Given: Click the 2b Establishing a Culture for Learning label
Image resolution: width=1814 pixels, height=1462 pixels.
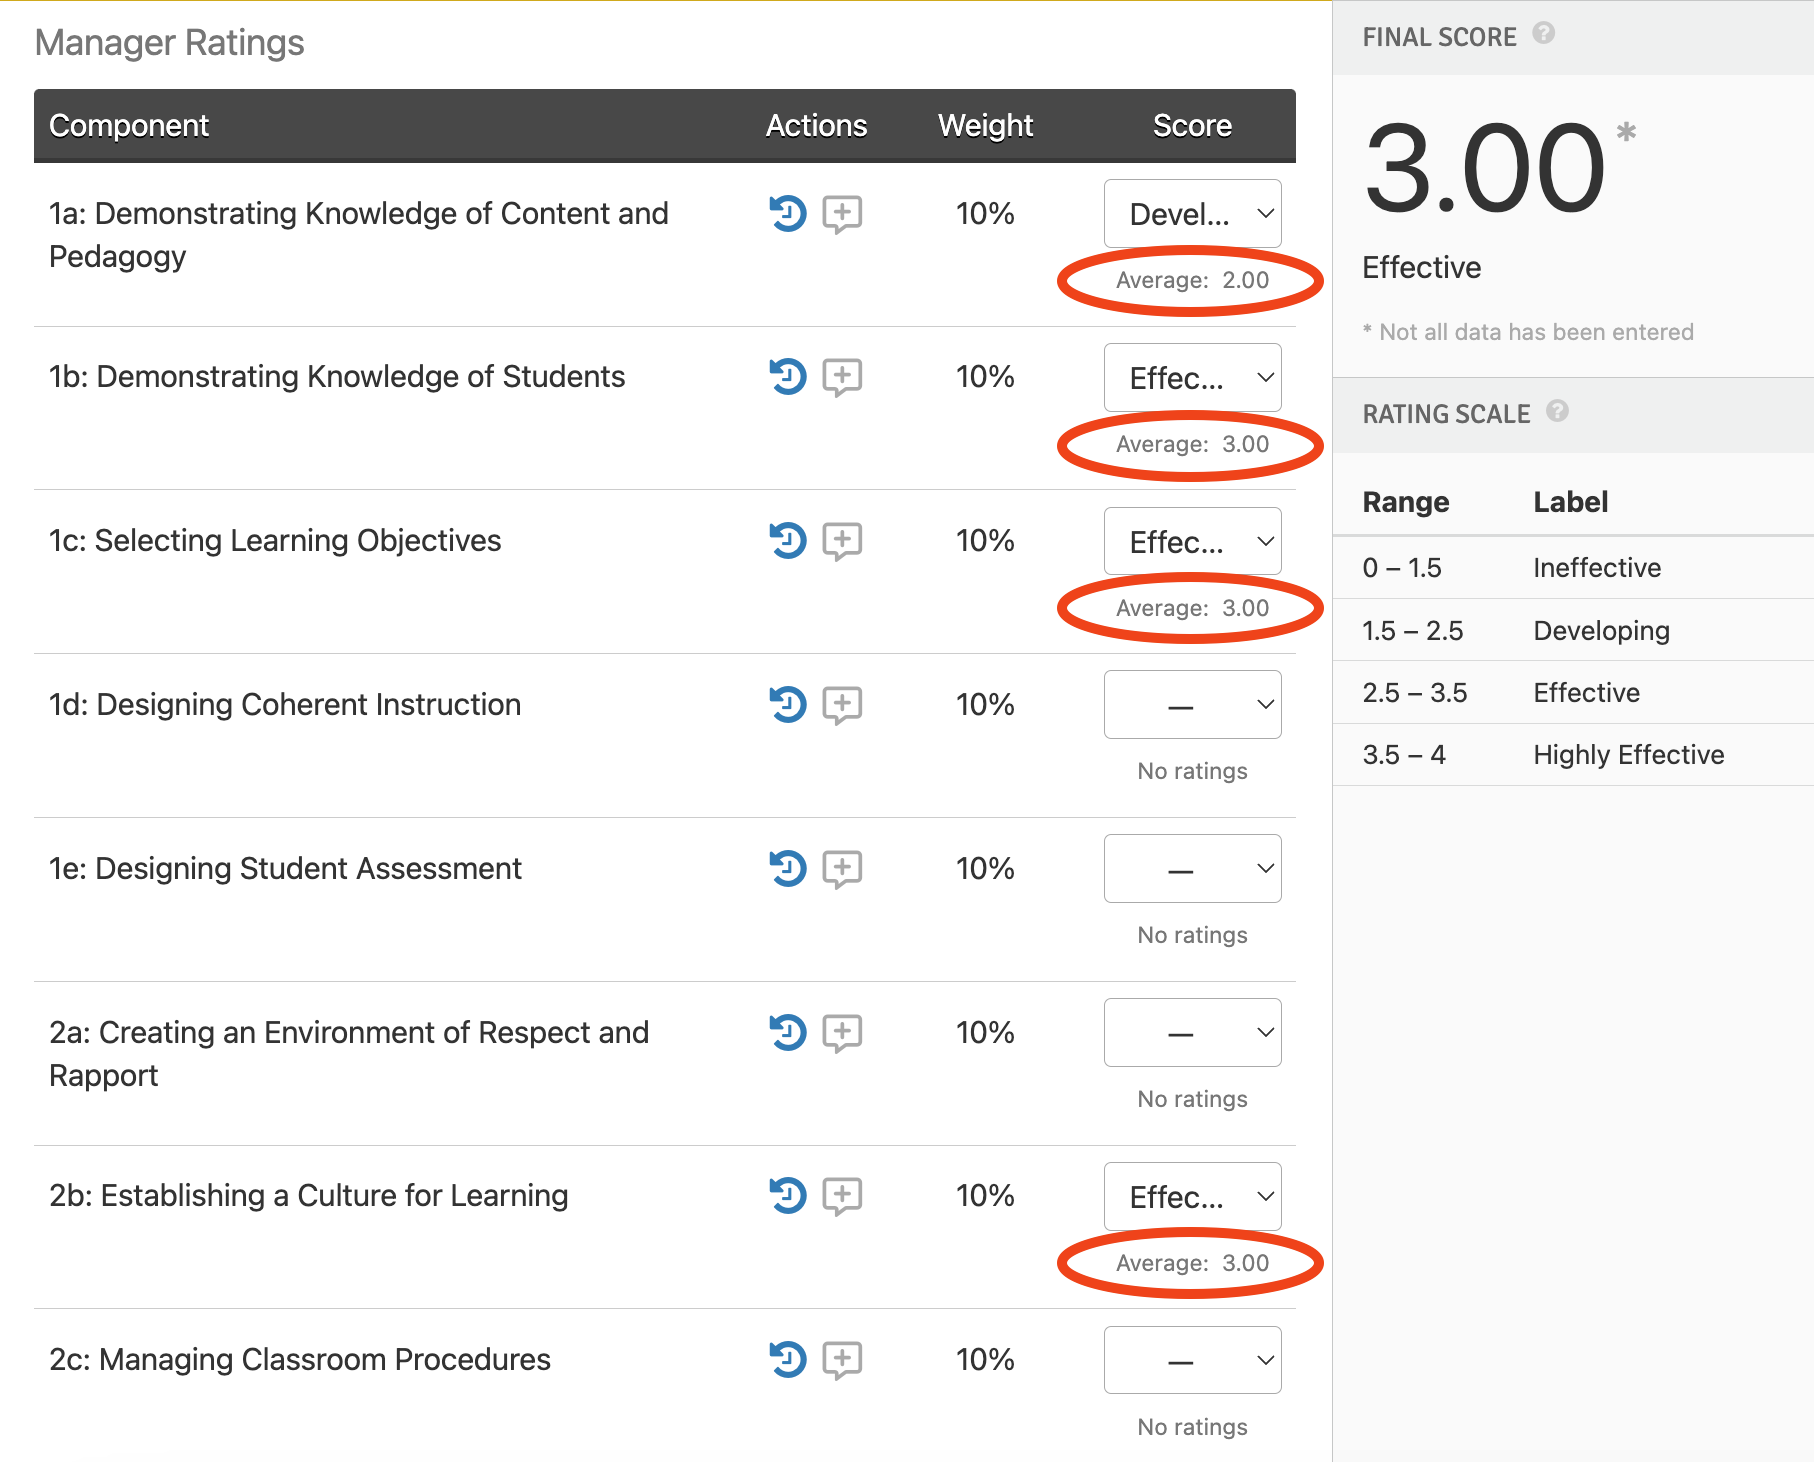Looking at the screenshot, I should (x=309, y=1196).
